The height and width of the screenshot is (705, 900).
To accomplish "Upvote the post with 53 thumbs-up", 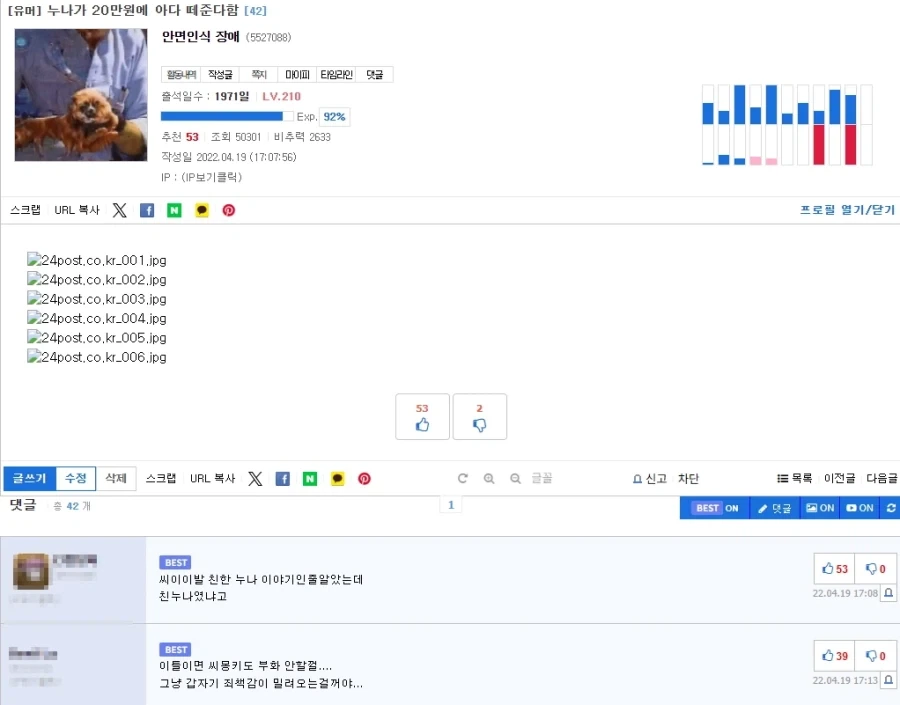I will pyautogui.click(x=422, y=417).
